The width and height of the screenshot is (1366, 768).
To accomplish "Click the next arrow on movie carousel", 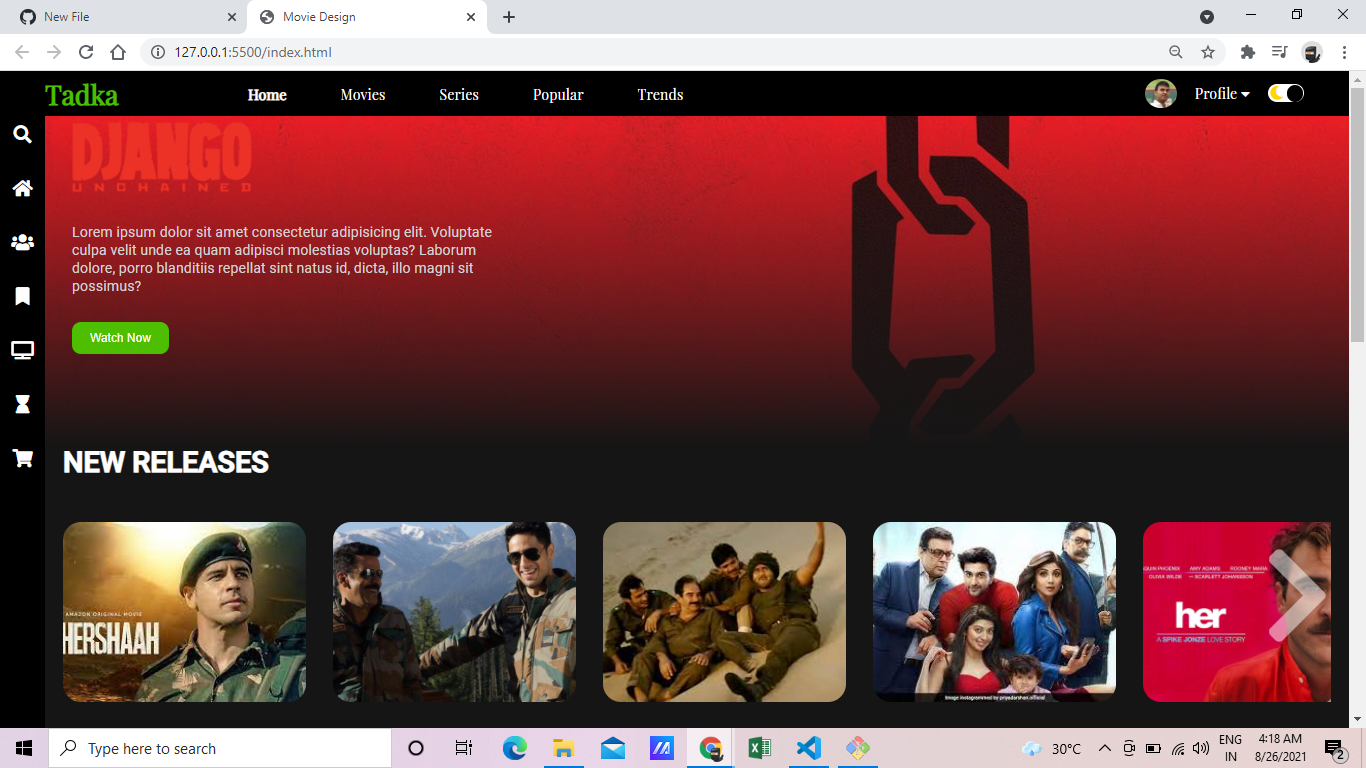I will (x=1296, y=596).
